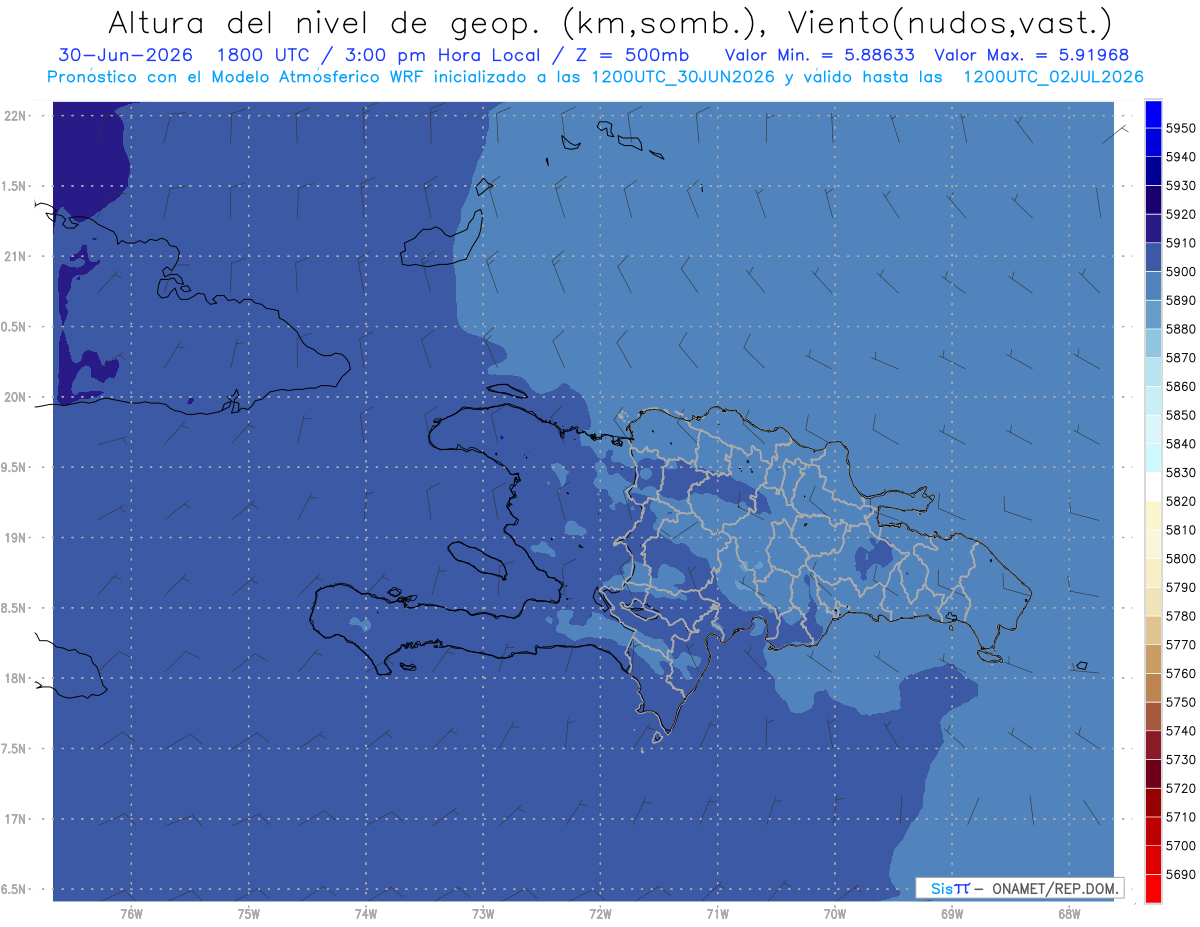Click the legend color band between 5730 and 5720
The image size is (1200, 927).
[1153, 774]
